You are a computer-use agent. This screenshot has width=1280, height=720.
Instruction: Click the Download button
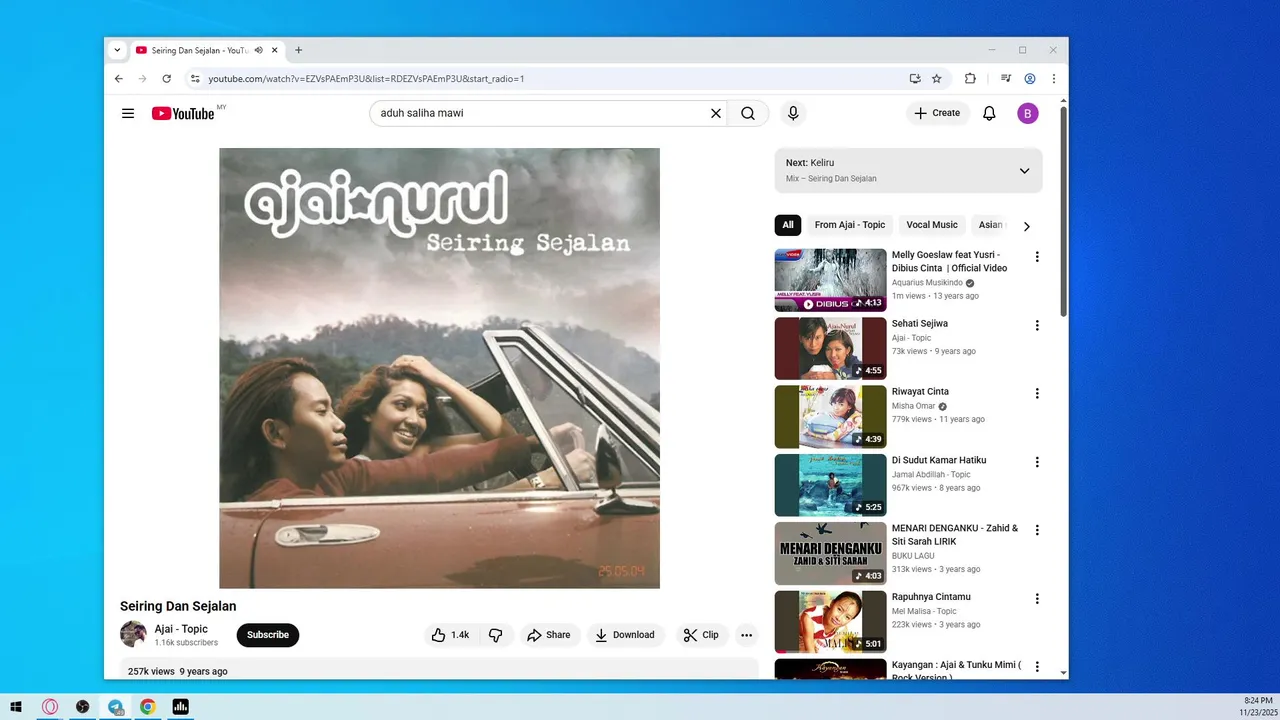click(625, 635)
